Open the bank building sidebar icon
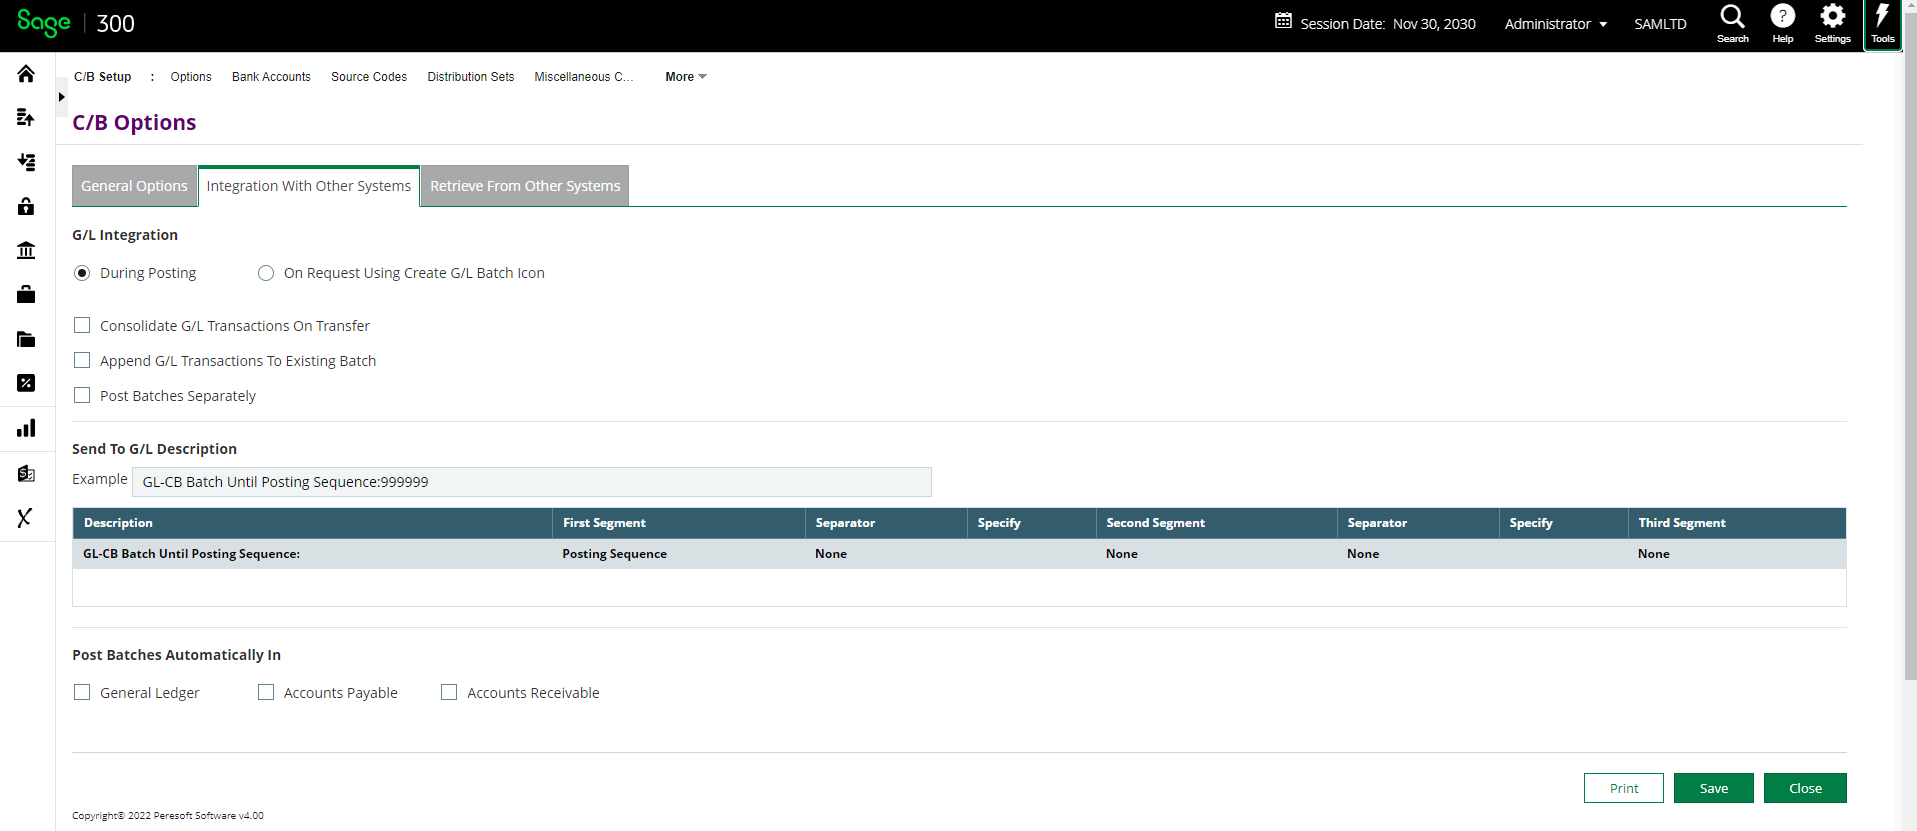Viewport: 1917px width, 831px height. pyautogui.click(x=26, y=250)
